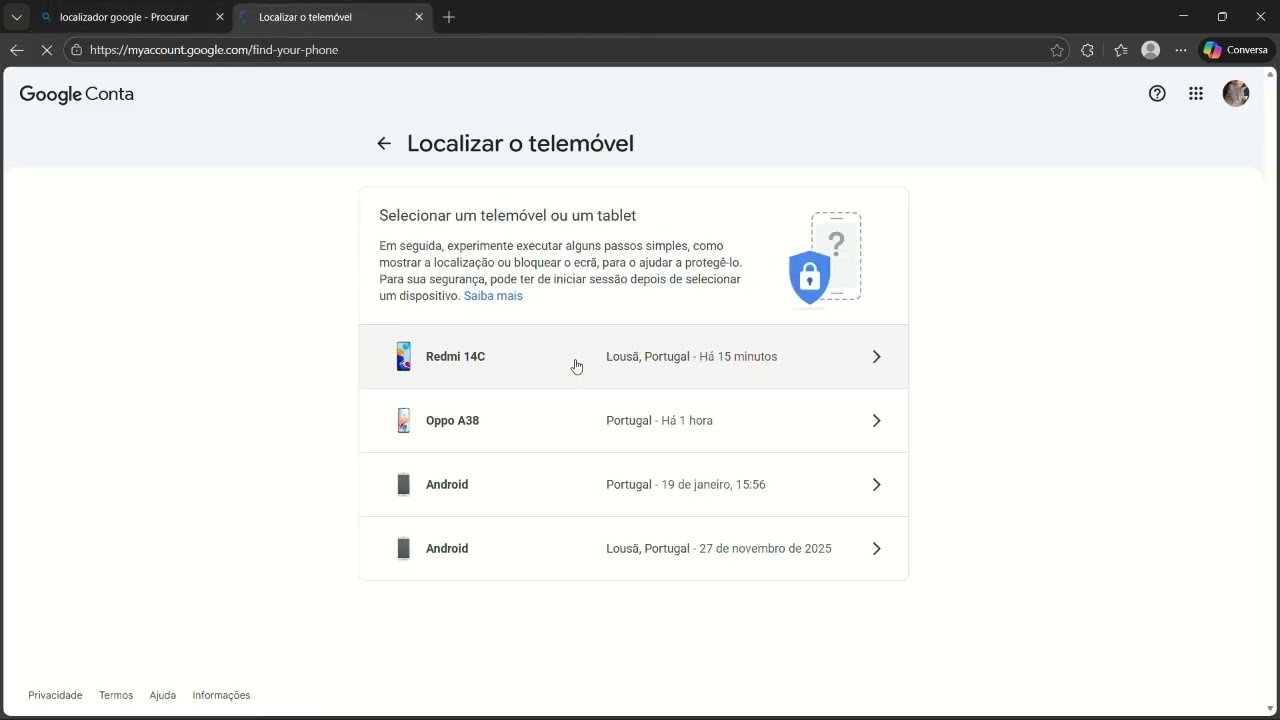Screen dimensions: 1280x720
Task: Open Google help question mark icon
Action: (x=1157, y=94)
